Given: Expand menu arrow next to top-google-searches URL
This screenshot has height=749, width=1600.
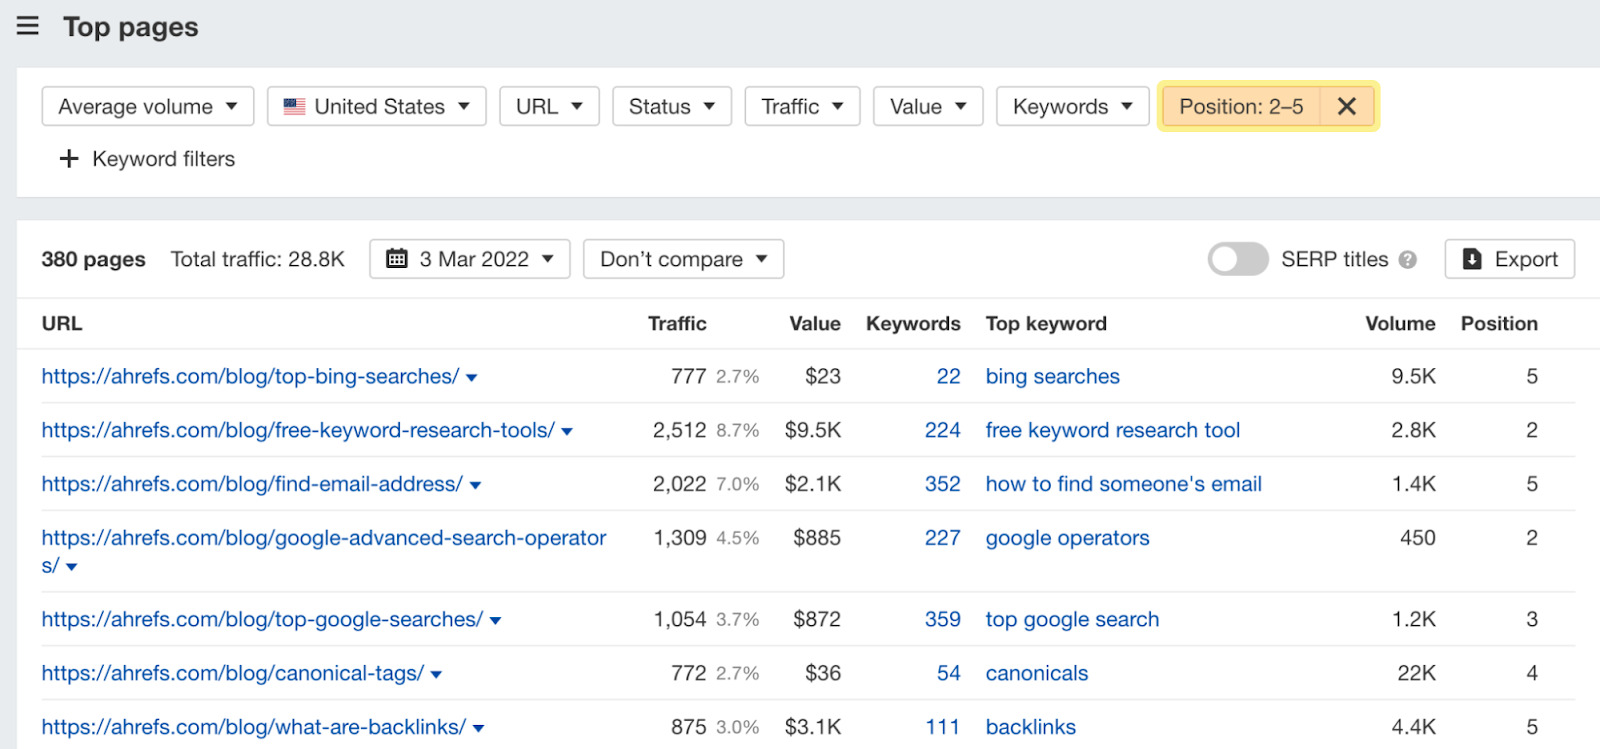Looking at the screenshot, I should coord(496,621).
